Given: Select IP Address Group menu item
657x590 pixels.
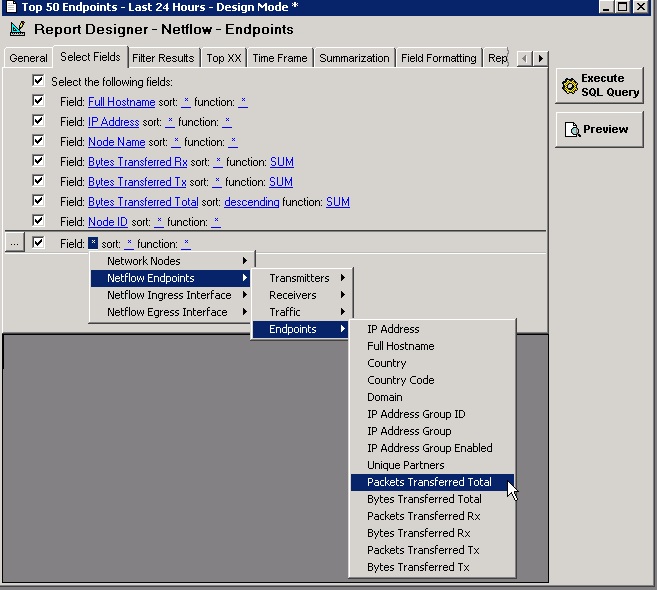Looking at the screenshot, I should [432, 431].
